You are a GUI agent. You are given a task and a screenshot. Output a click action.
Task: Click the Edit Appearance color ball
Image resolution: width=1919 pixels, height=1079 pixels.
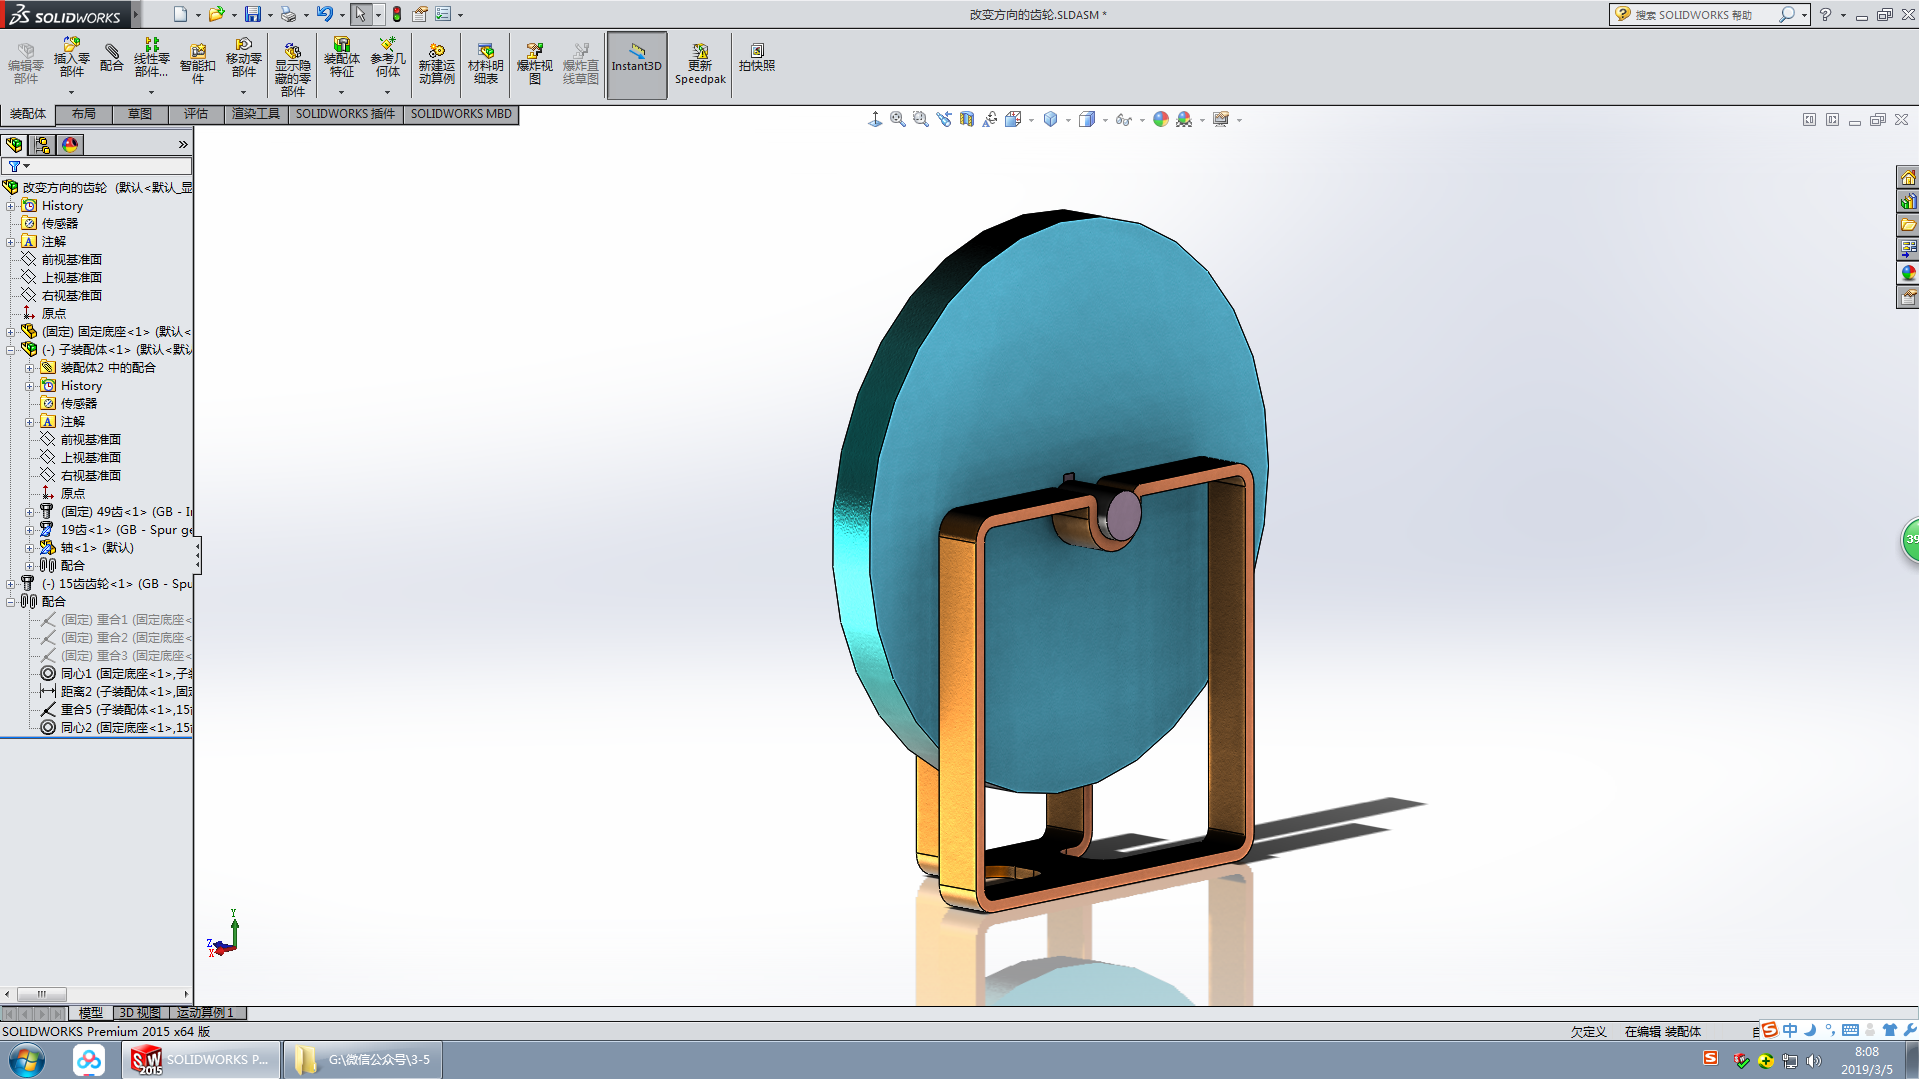click(x=1160, y=120)
